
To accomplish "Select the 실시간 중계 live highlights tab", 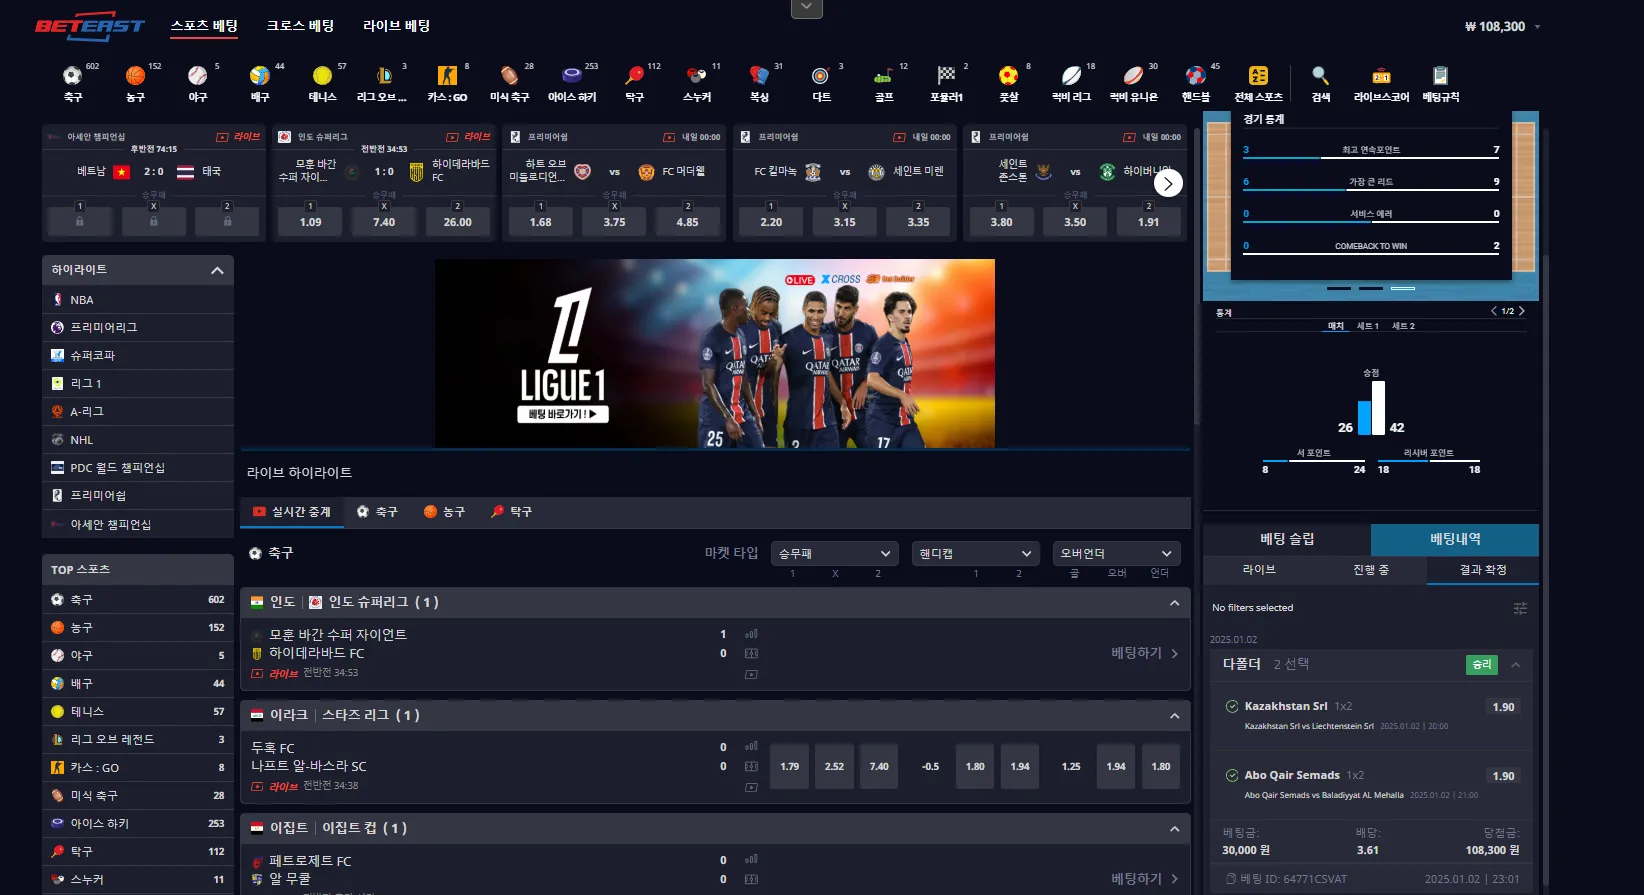I will click(292, 512).
